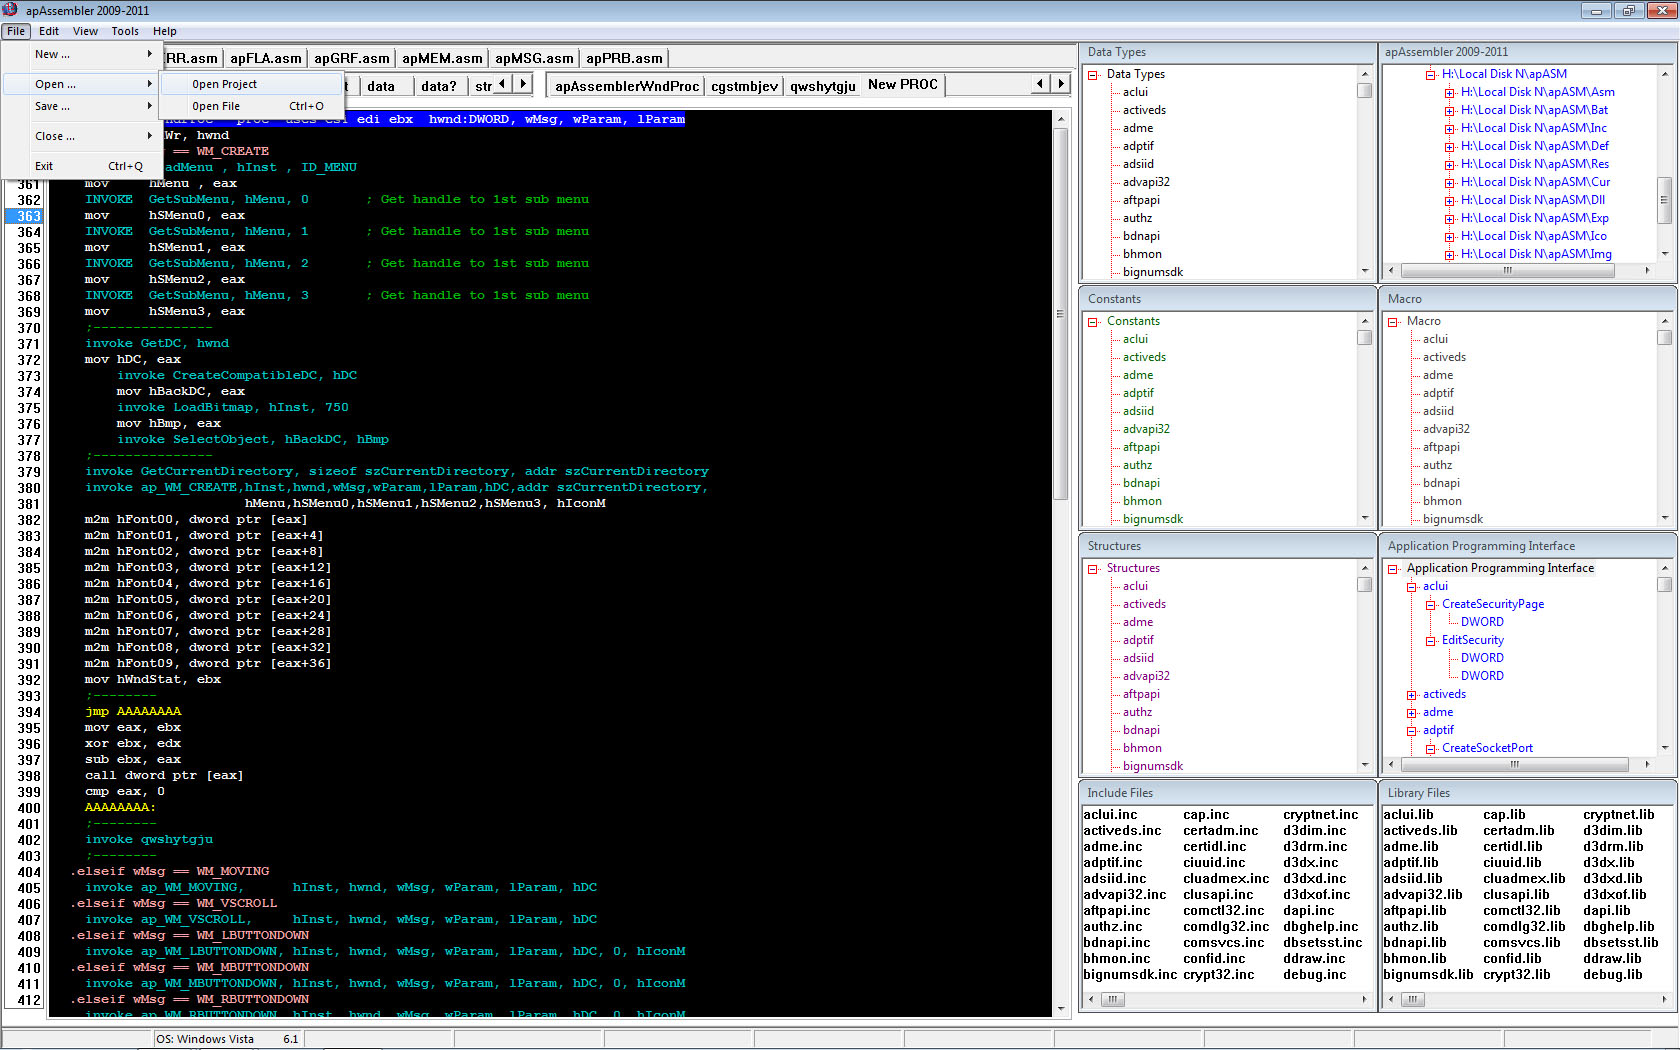Image resolution: width=1680 pixels, height=1050 pixels.
Task: Click Exit in the File menu
Action: [44, 166]
